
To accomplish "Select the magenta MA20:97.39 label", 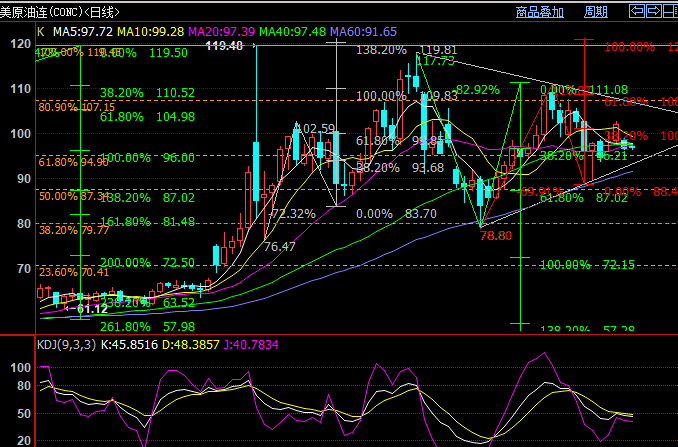I will tap(221, 32).
